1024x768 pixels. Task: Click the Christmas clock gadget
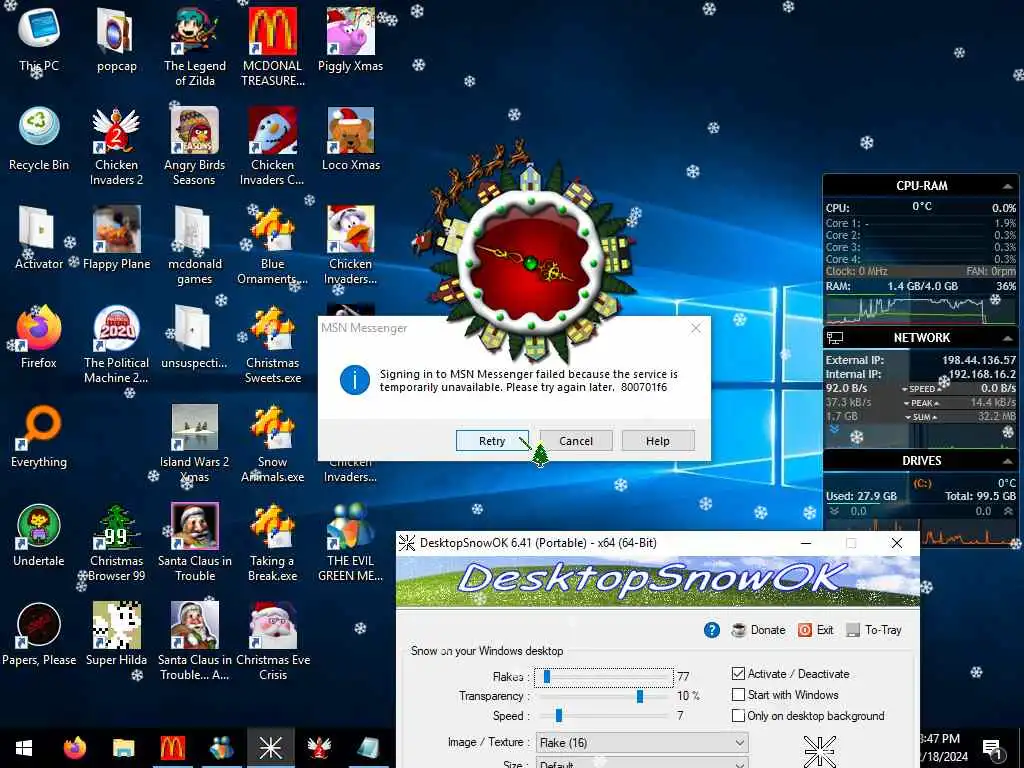[529, 261]
